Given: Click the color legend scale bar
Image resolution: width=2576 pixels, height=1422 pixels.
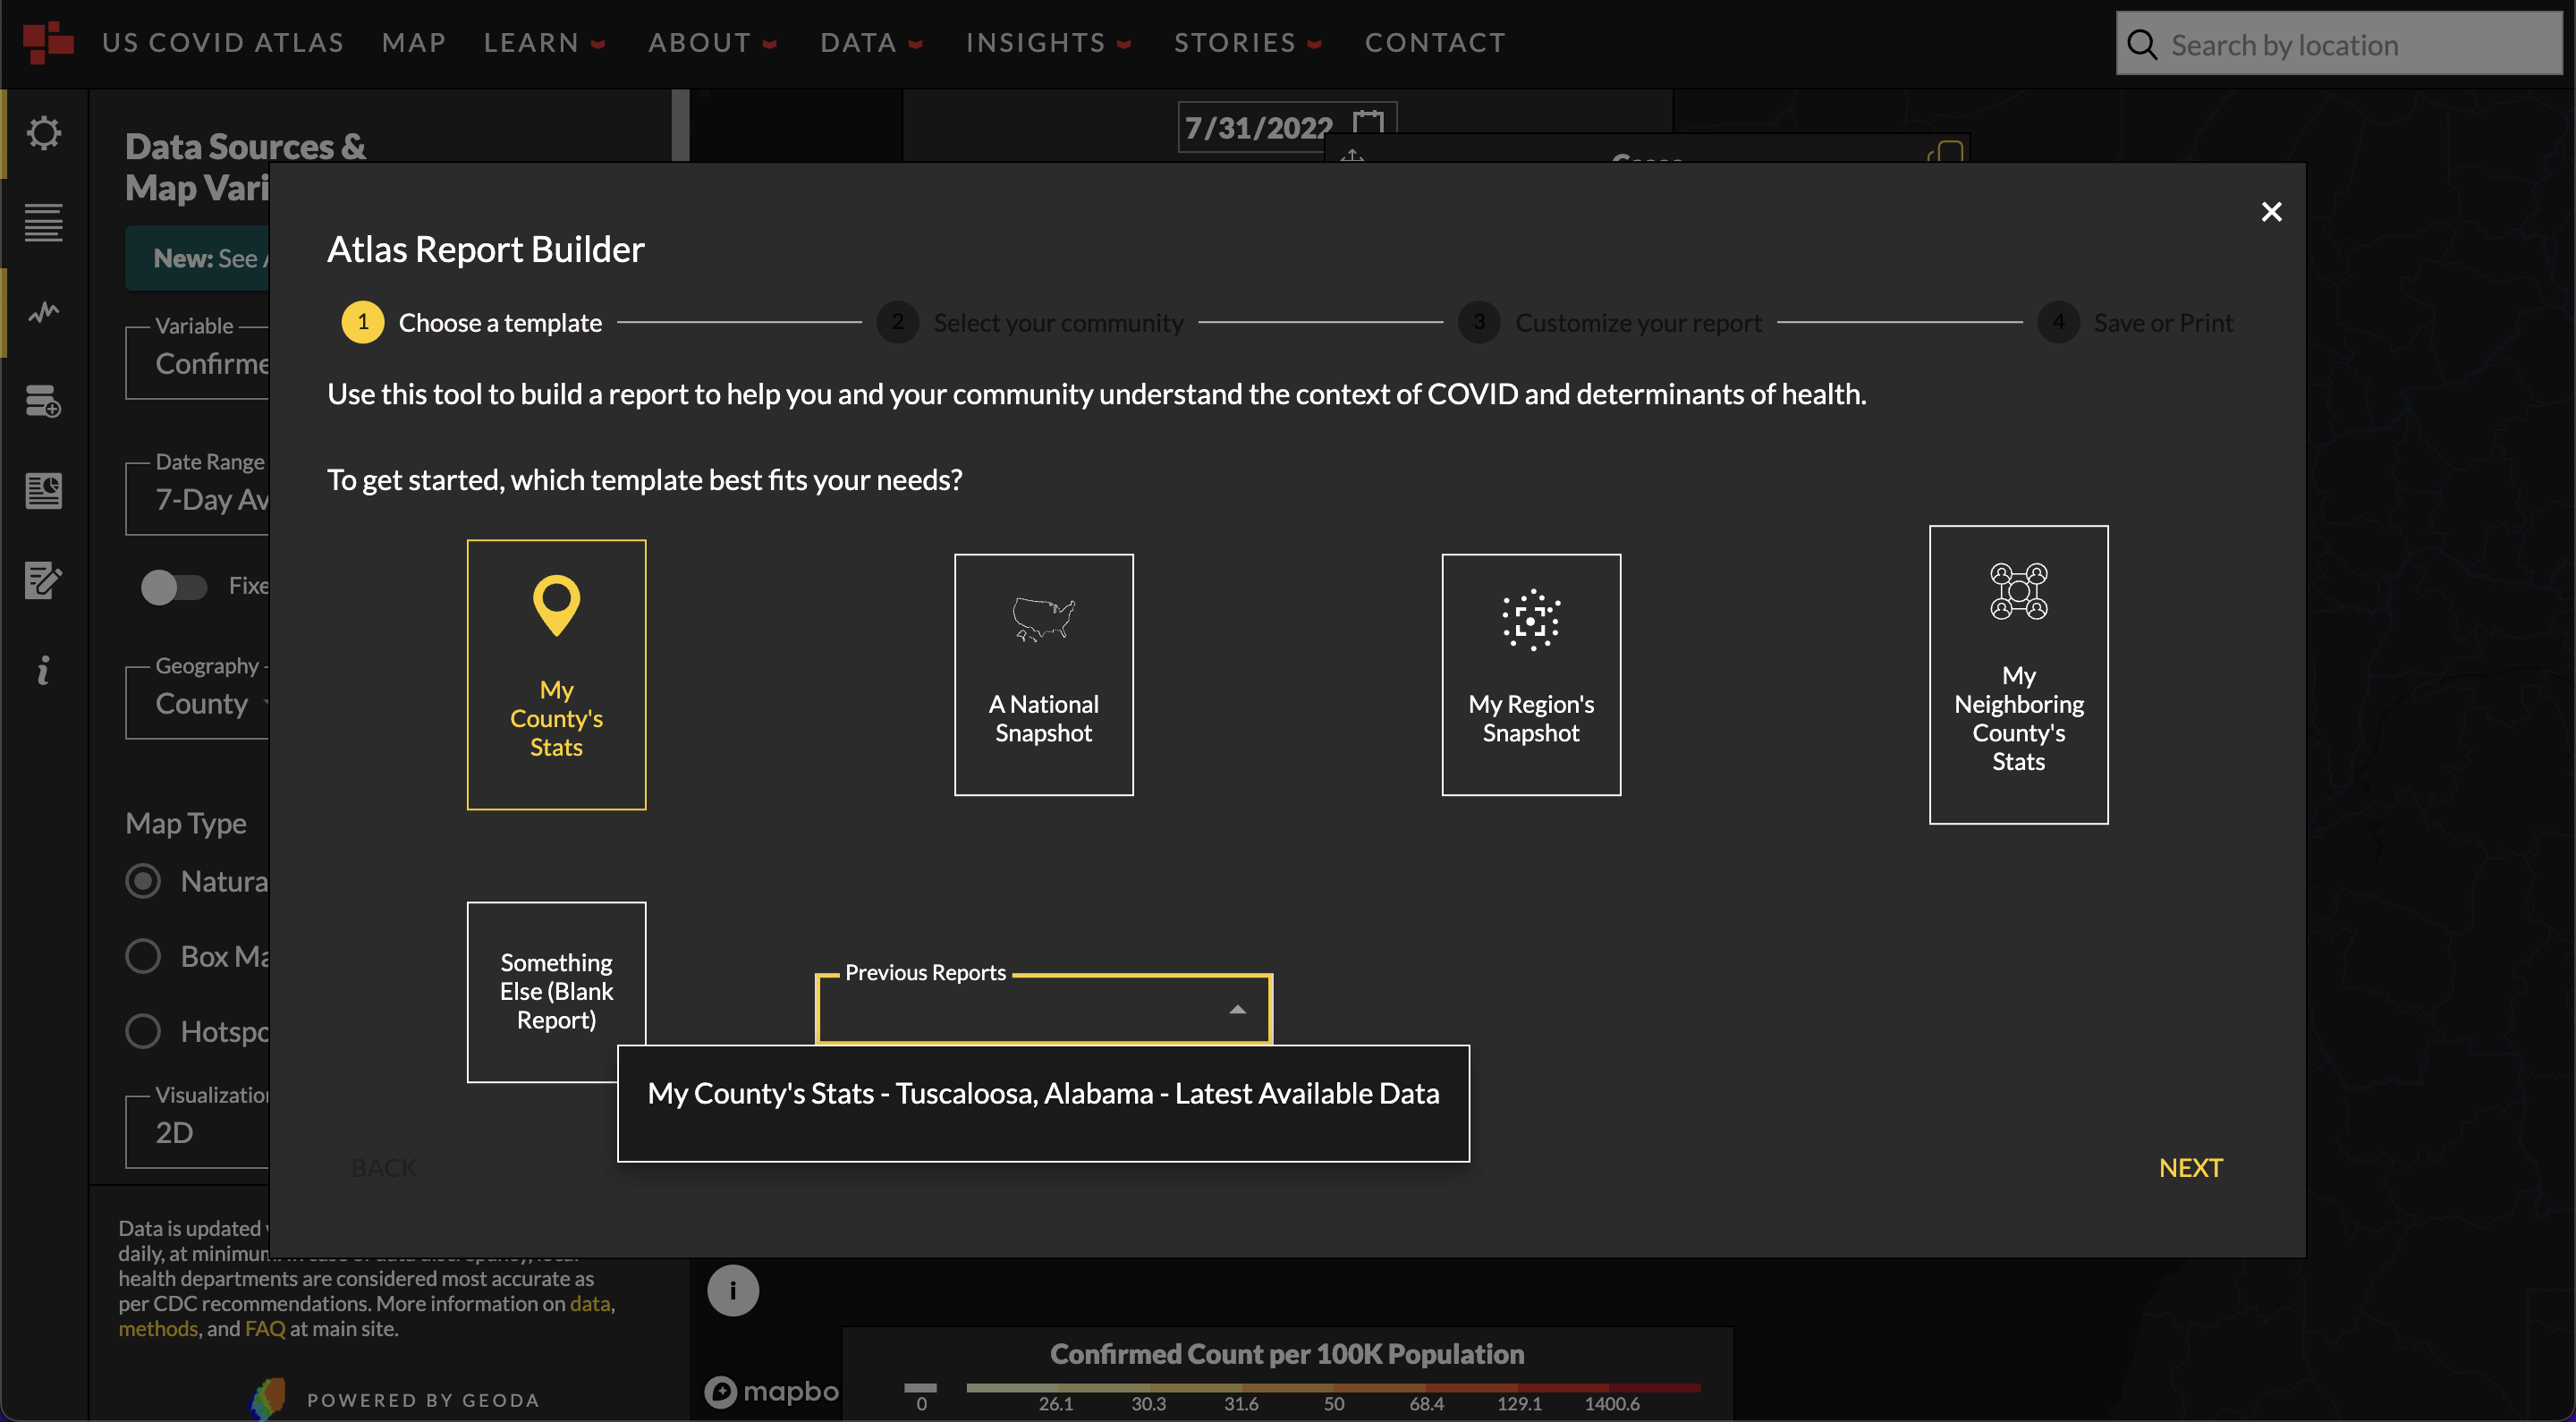Looking at the screenshot, I should 1332,1387.
